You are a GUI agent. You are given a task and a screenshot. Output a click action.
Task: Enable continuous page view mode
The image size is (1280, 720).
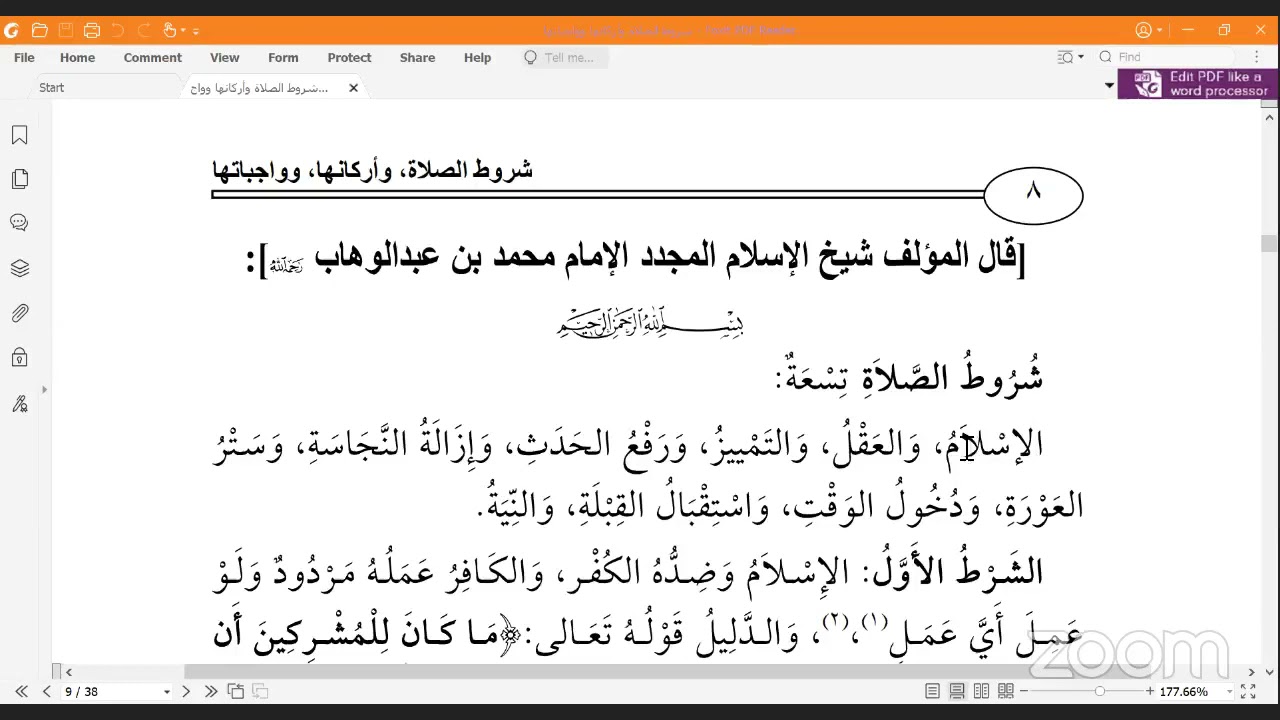pos(957,691)
